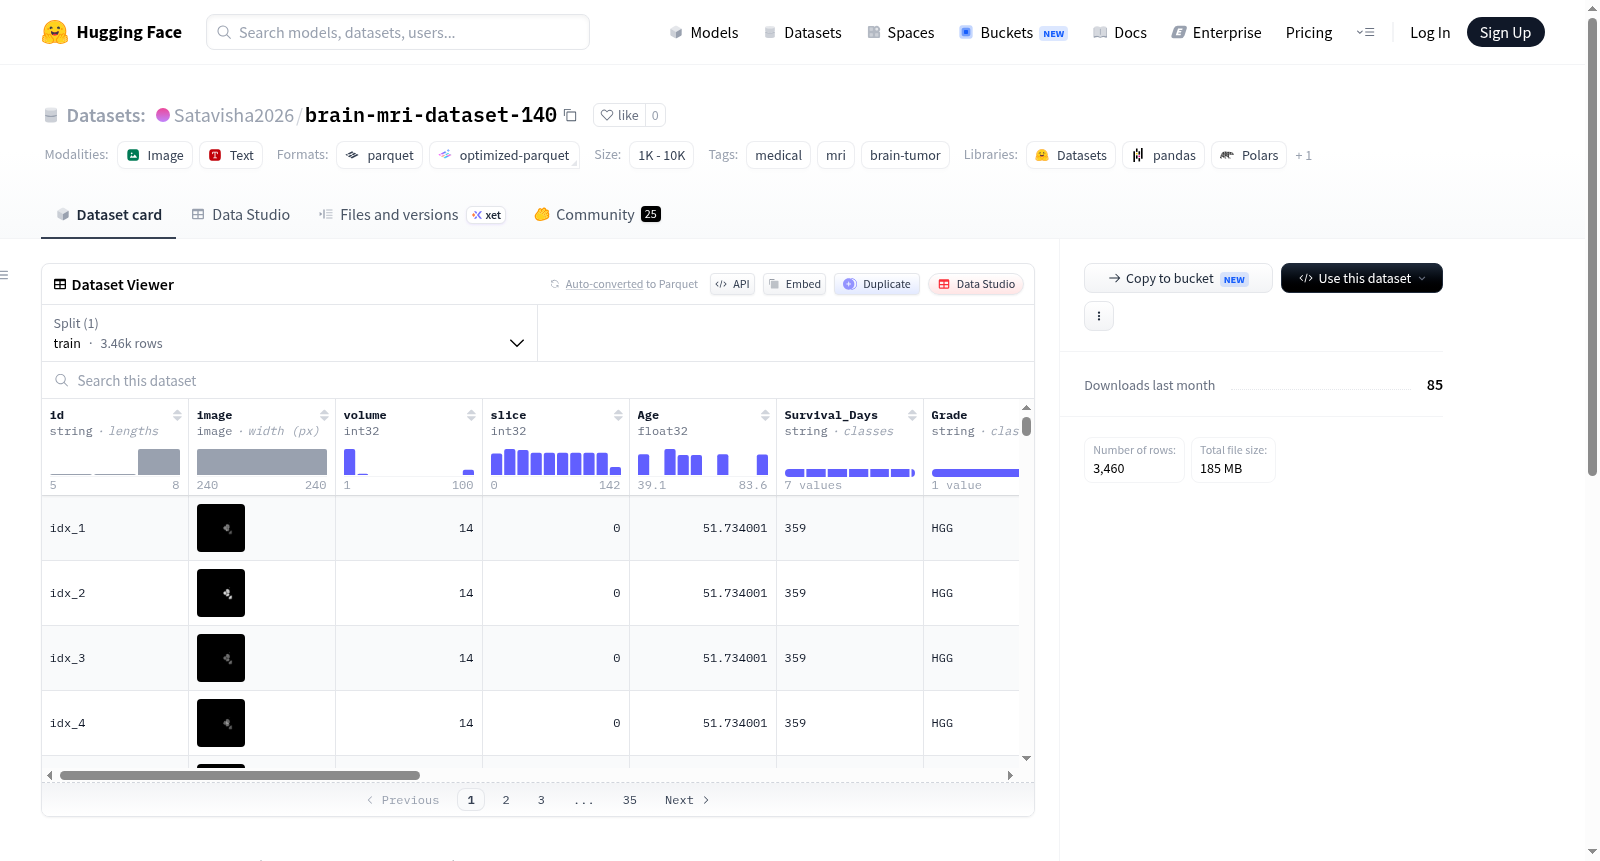This screenshot has width=1600, height=861.
Task: Open the image thumbnail in row idx_1
Action: coord(221,528)
